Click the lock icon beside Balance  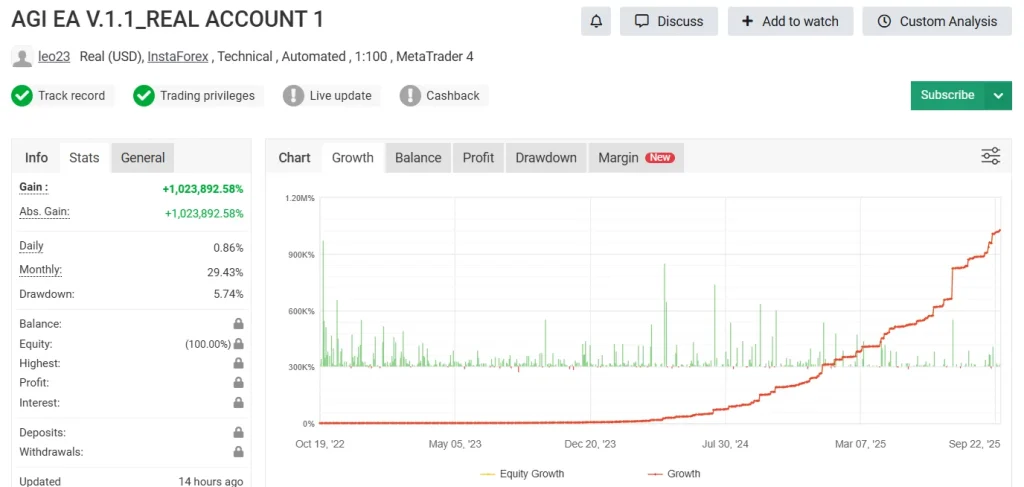238,324
